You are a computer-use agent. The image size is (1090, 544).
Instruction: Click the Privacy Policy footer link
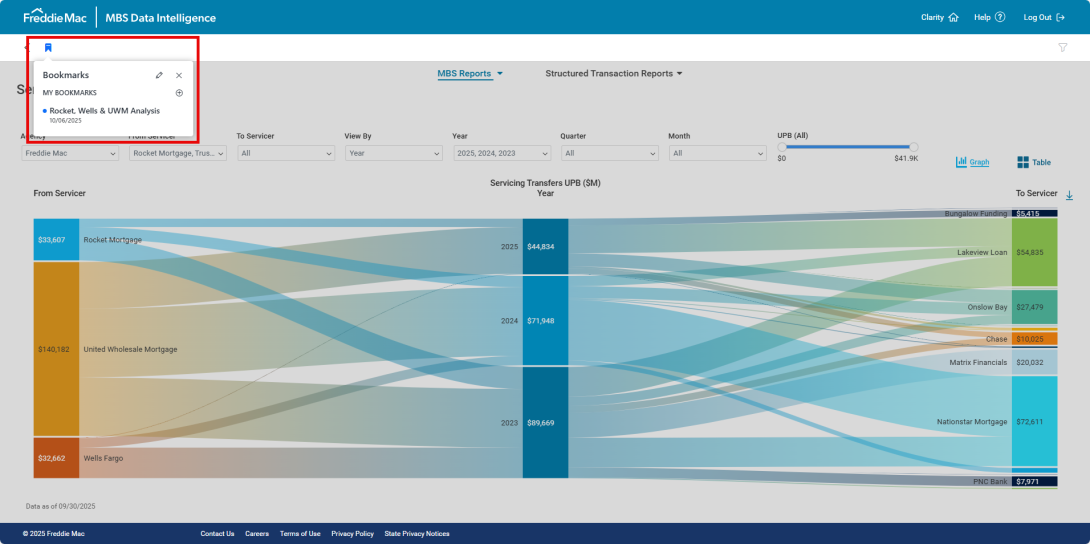[352, 534]
